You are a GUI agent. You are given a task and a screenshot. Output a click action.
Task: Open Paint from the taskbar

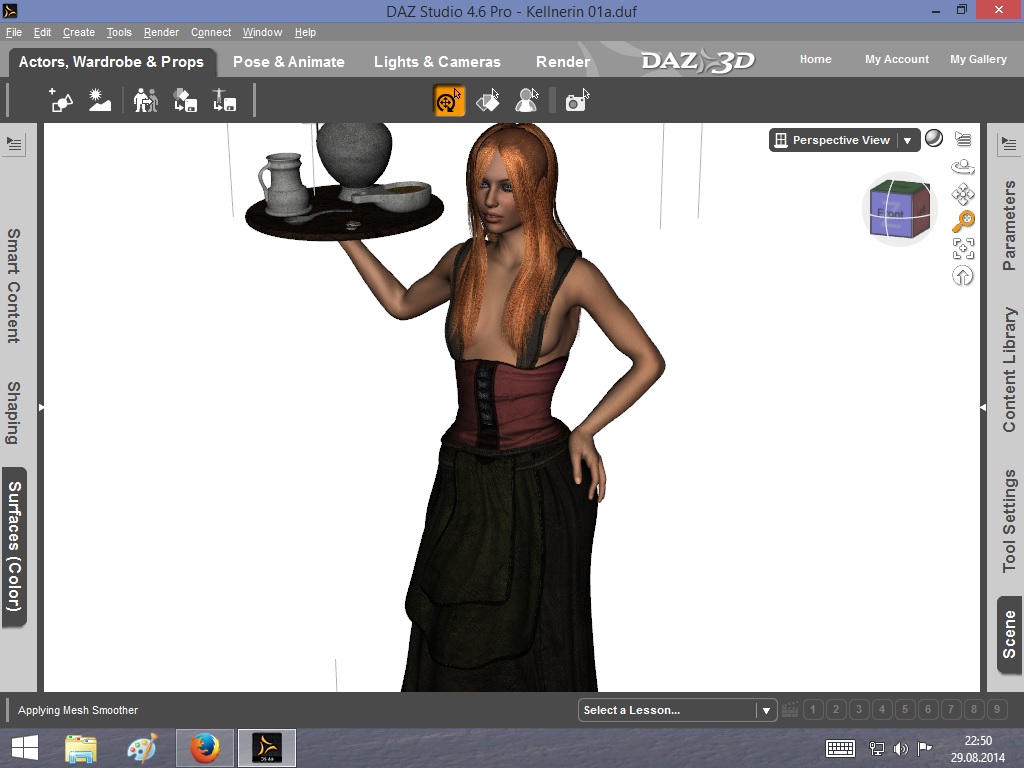click(142, 748)
